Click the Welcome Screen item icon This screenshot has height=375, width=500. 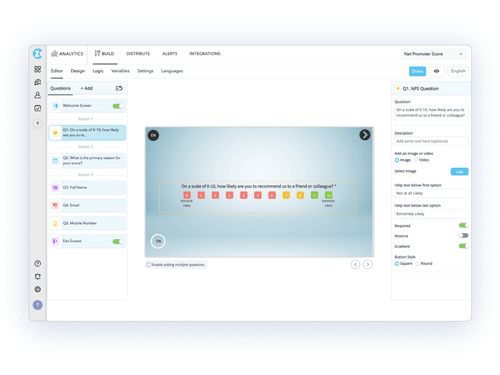coord(55,106)
